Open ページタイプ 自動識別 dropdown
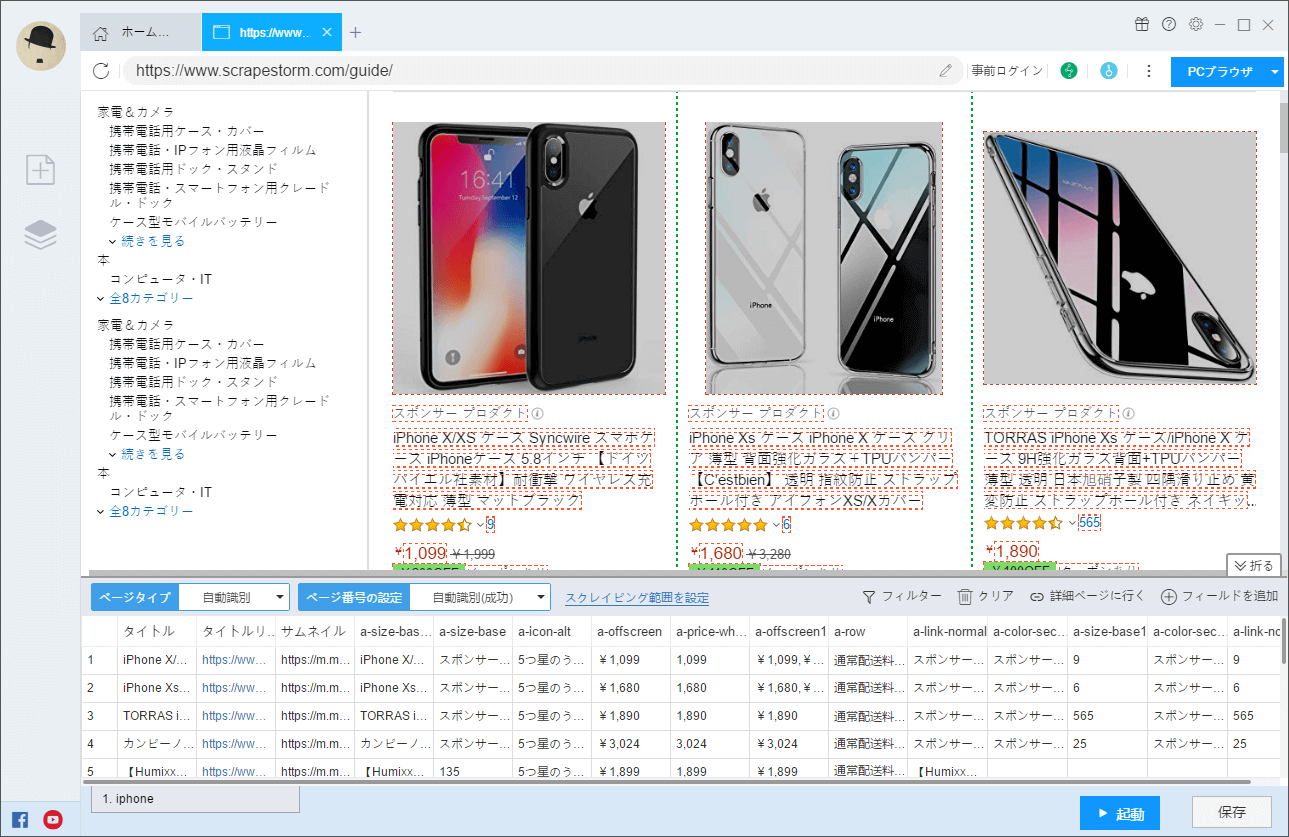Screen dimensions: 1289x837 (x=234, y=598)
